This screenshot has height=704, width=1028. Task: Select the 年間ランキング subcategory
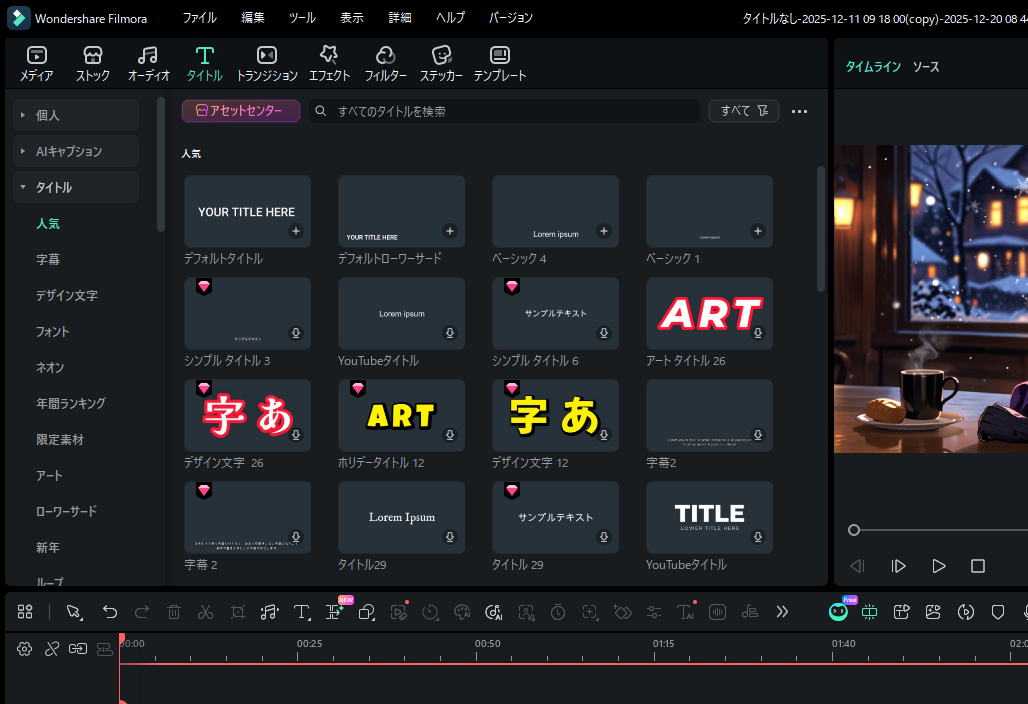[x=71, y=404]
